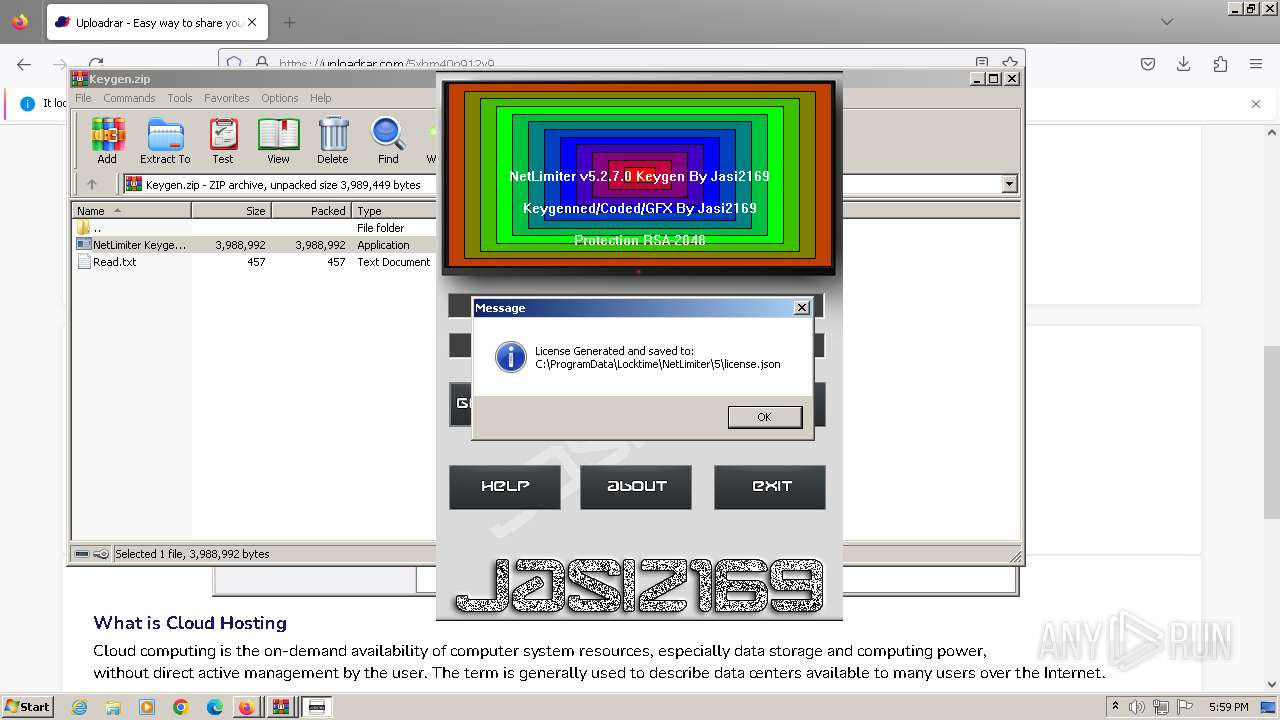
Task: Dismiss Firefox notification bar X
Action: pos(1256,103)
